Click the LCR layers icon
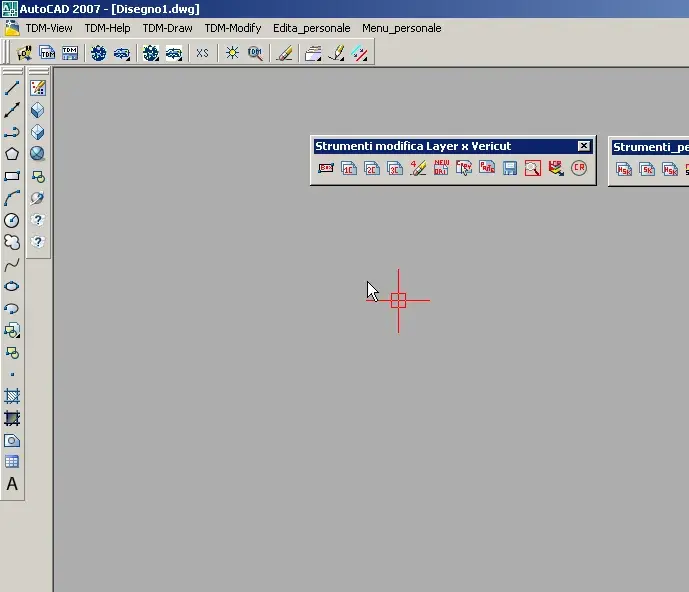Screen dimensions: 689x592 (x=556, y=168)
